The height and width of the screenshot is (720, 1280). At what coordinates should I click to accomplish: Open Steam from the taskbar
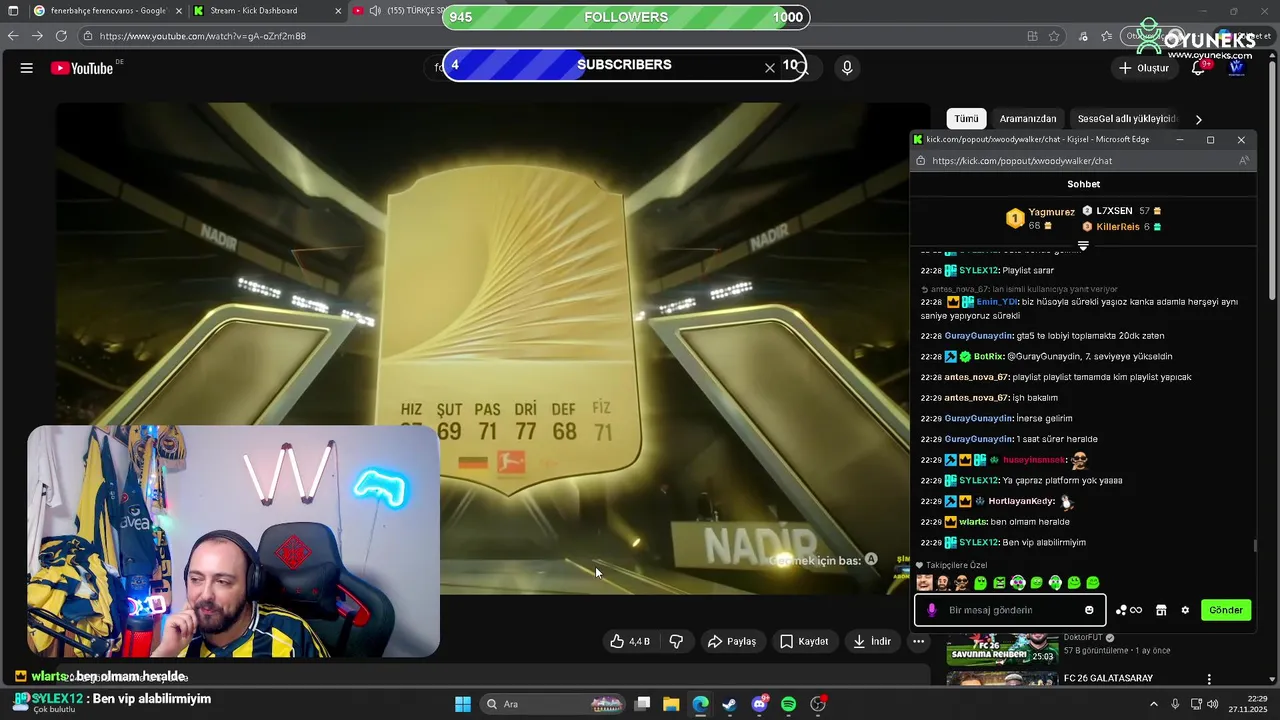[730, 704]
